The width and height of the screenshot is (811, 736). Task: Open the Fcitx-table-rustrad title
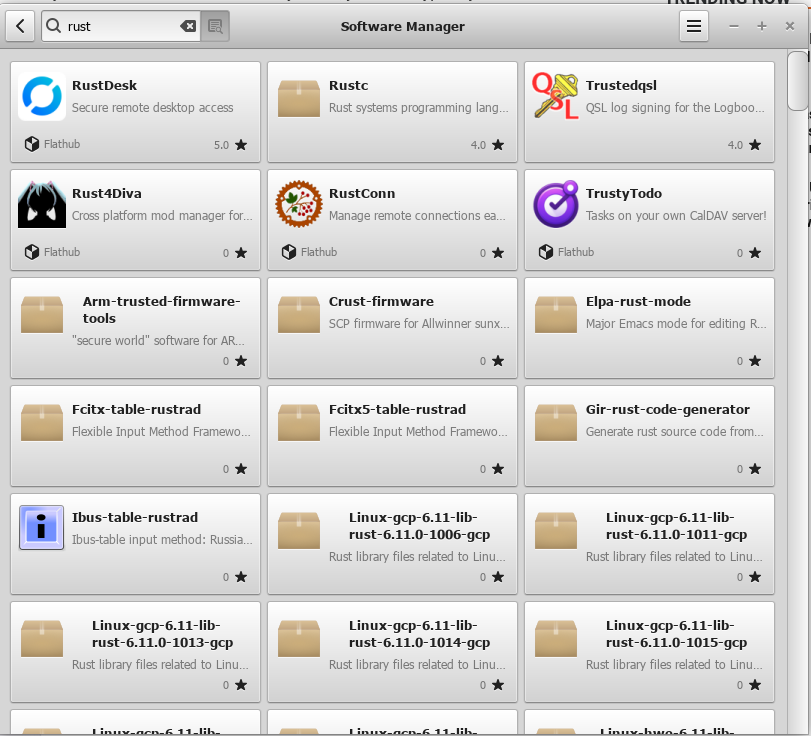click(137, 410)
